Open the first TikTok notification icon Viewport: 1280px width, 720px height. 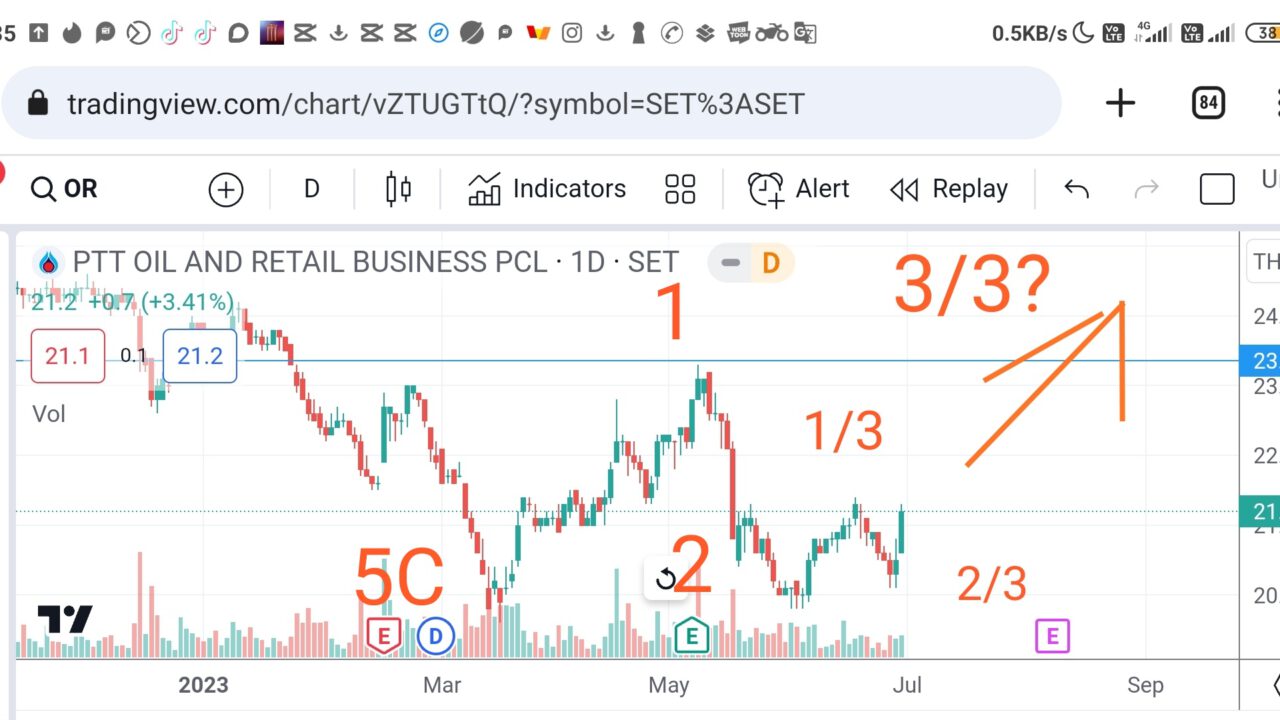point(171,33)
